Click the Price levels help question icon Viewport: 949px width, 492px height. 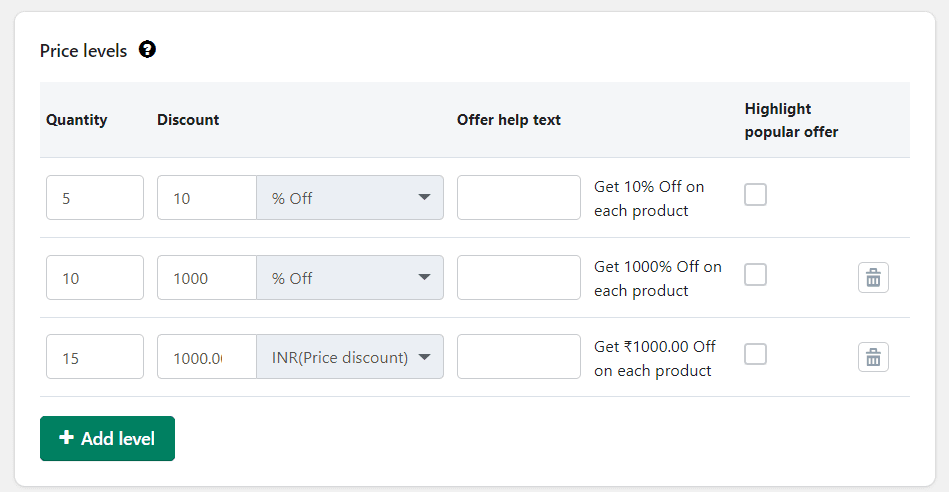[x=148, y=49]
